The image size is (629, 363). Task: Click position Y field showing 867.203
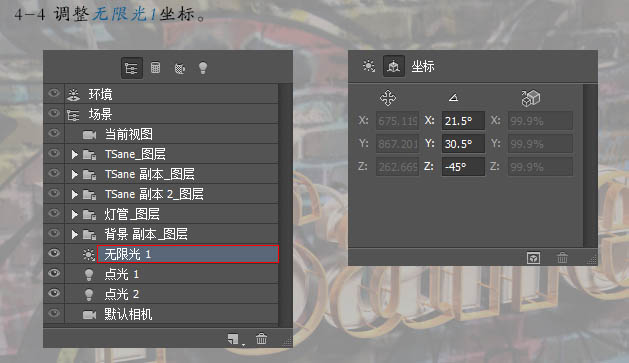[398, 144]
